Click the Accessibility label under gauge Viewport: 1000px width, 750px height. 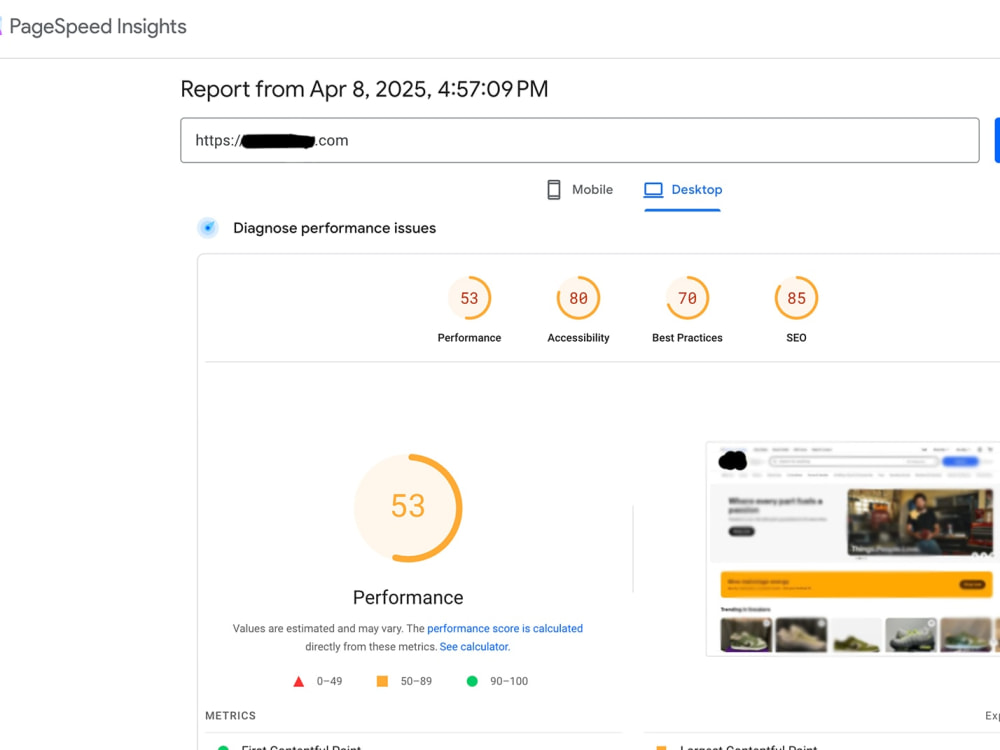578,338
